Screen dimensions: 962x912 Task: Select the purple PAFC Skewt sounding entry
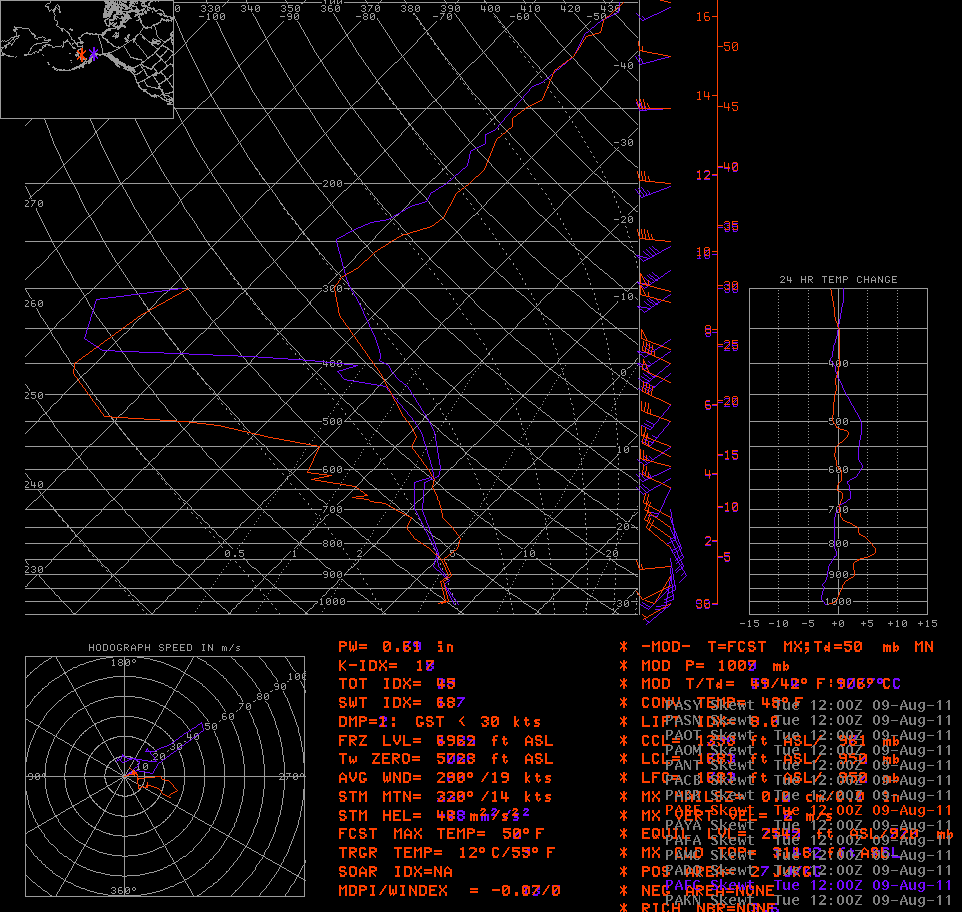(808, 885)
